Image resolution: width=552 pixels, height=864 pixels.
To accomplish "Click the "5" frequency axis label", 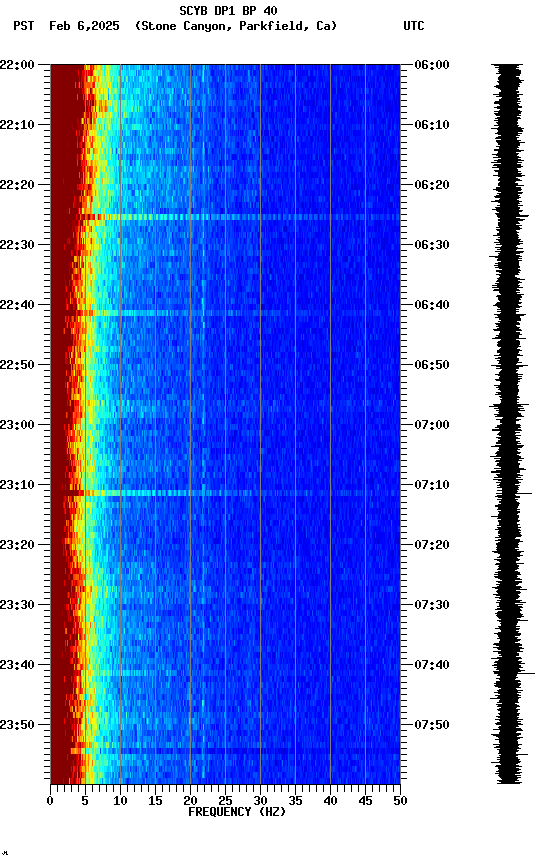I will coord(85,802).
